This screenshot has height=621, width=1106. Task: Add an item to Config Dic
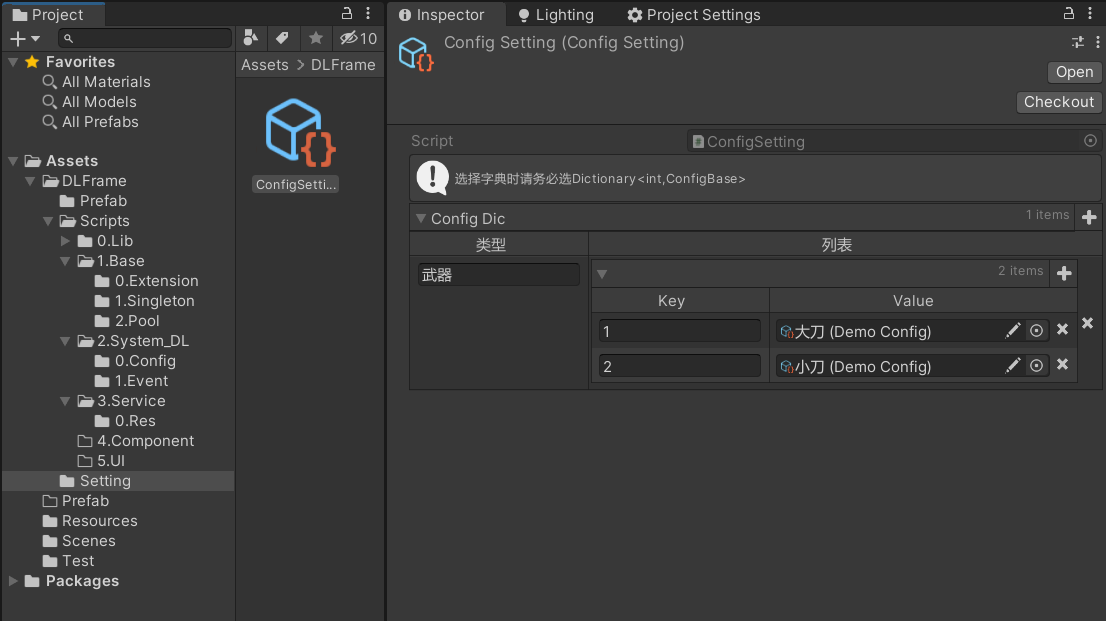point(1089,217)
